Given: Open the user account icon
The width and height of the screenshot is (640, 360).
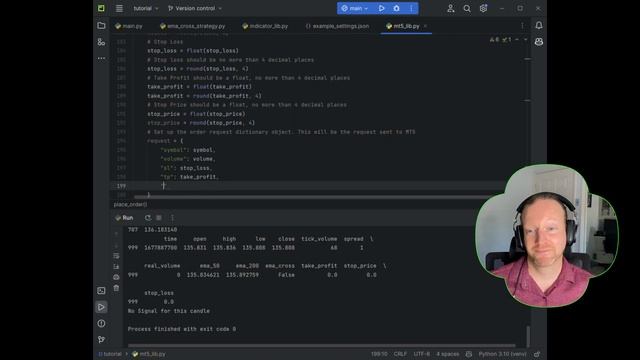Looking at the screenshot, I should click(x=451, y=8).
